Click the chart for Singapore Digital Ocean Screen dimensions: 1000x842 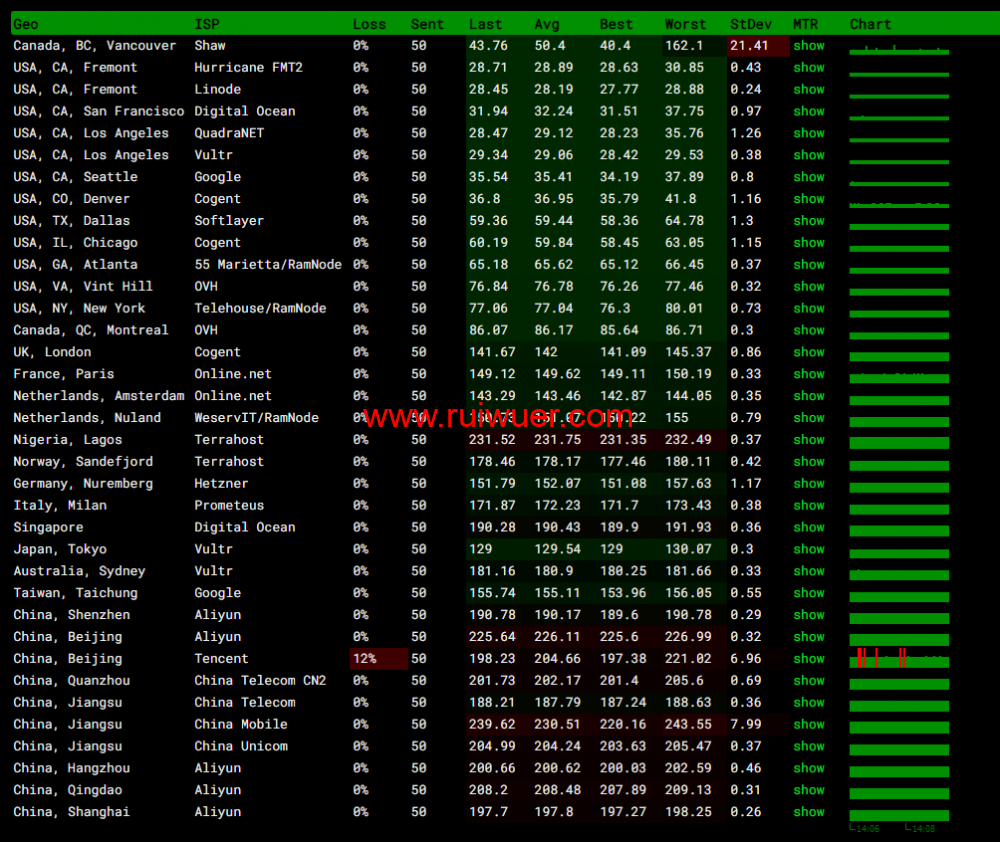898,528
